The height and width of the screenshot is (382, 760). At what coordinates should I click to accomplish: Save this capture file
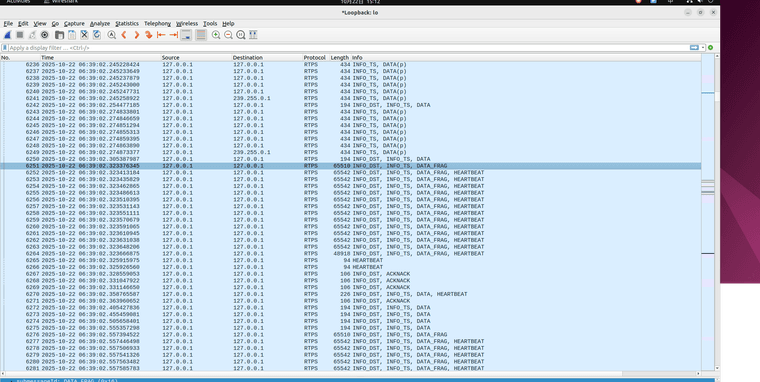click(x=72, y=35)
